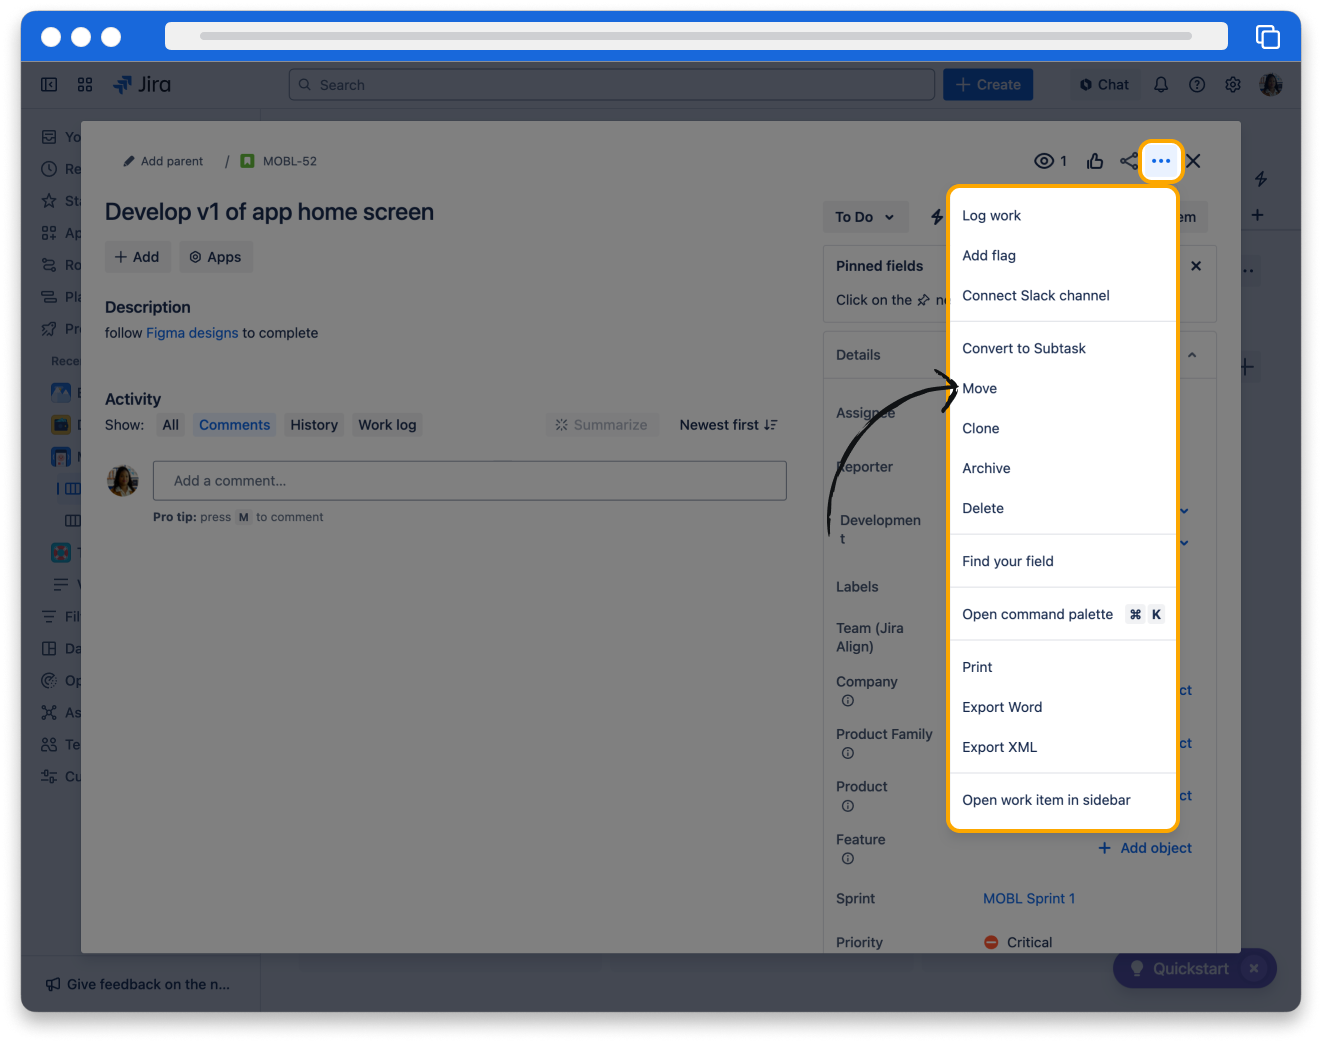This screenshot has height=1043, width=1322.
Task: Select Move from the actions menu
Action: (x=1062, y=389)
